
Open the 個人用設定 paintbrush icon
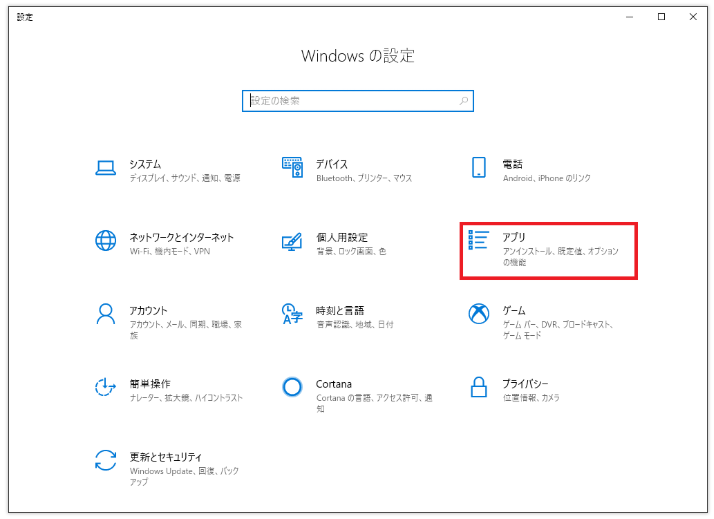coord(292,241)
